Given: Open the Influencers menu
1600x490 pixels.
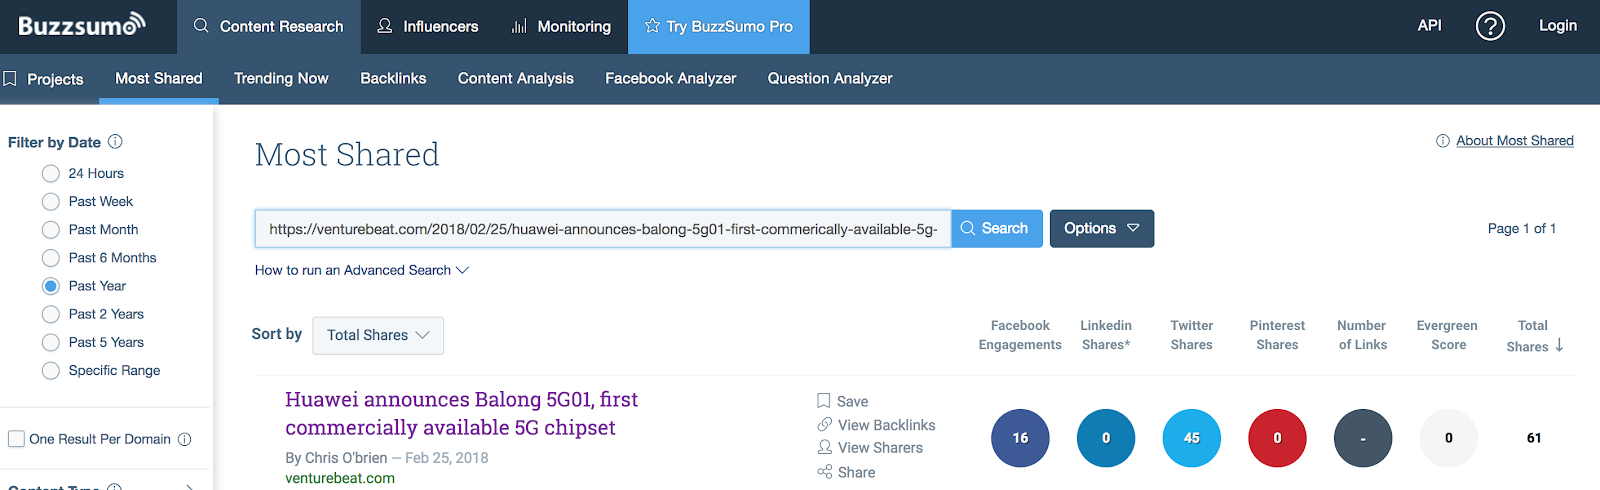Looking at the screenshot, I should 427,27.
